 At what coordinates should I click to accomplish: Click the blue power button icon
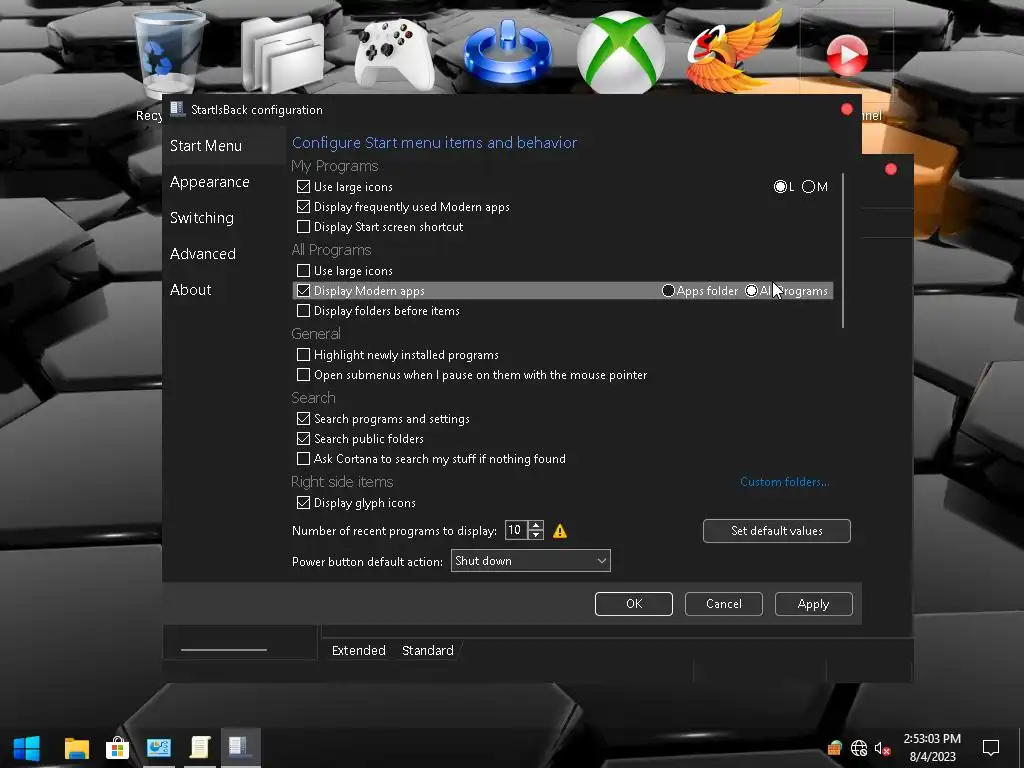click(507, 52)
